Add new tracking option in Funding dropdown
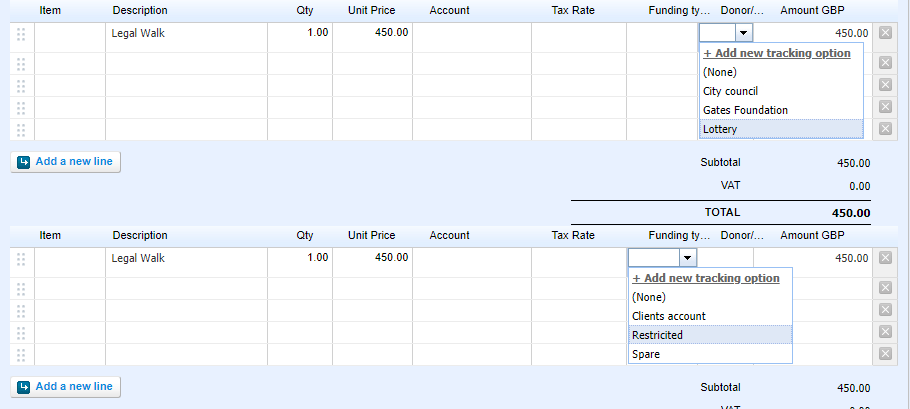 [706, 278]
